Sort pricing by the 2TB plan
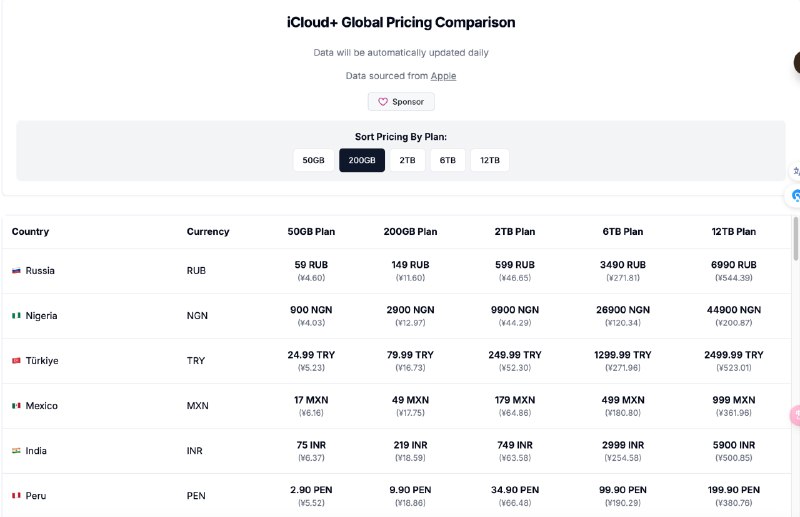The image size is (800, 517). [x=407, y=160]
